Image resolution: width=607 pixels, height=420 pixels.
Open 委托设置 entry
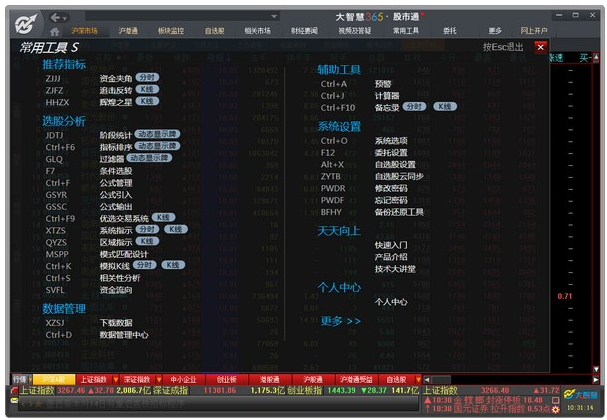click(391, 153)
